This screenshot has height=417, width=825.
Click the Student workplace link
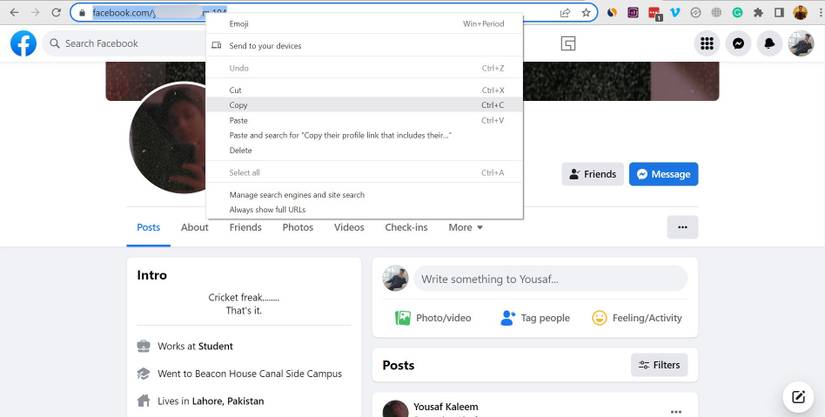point(215,346)
